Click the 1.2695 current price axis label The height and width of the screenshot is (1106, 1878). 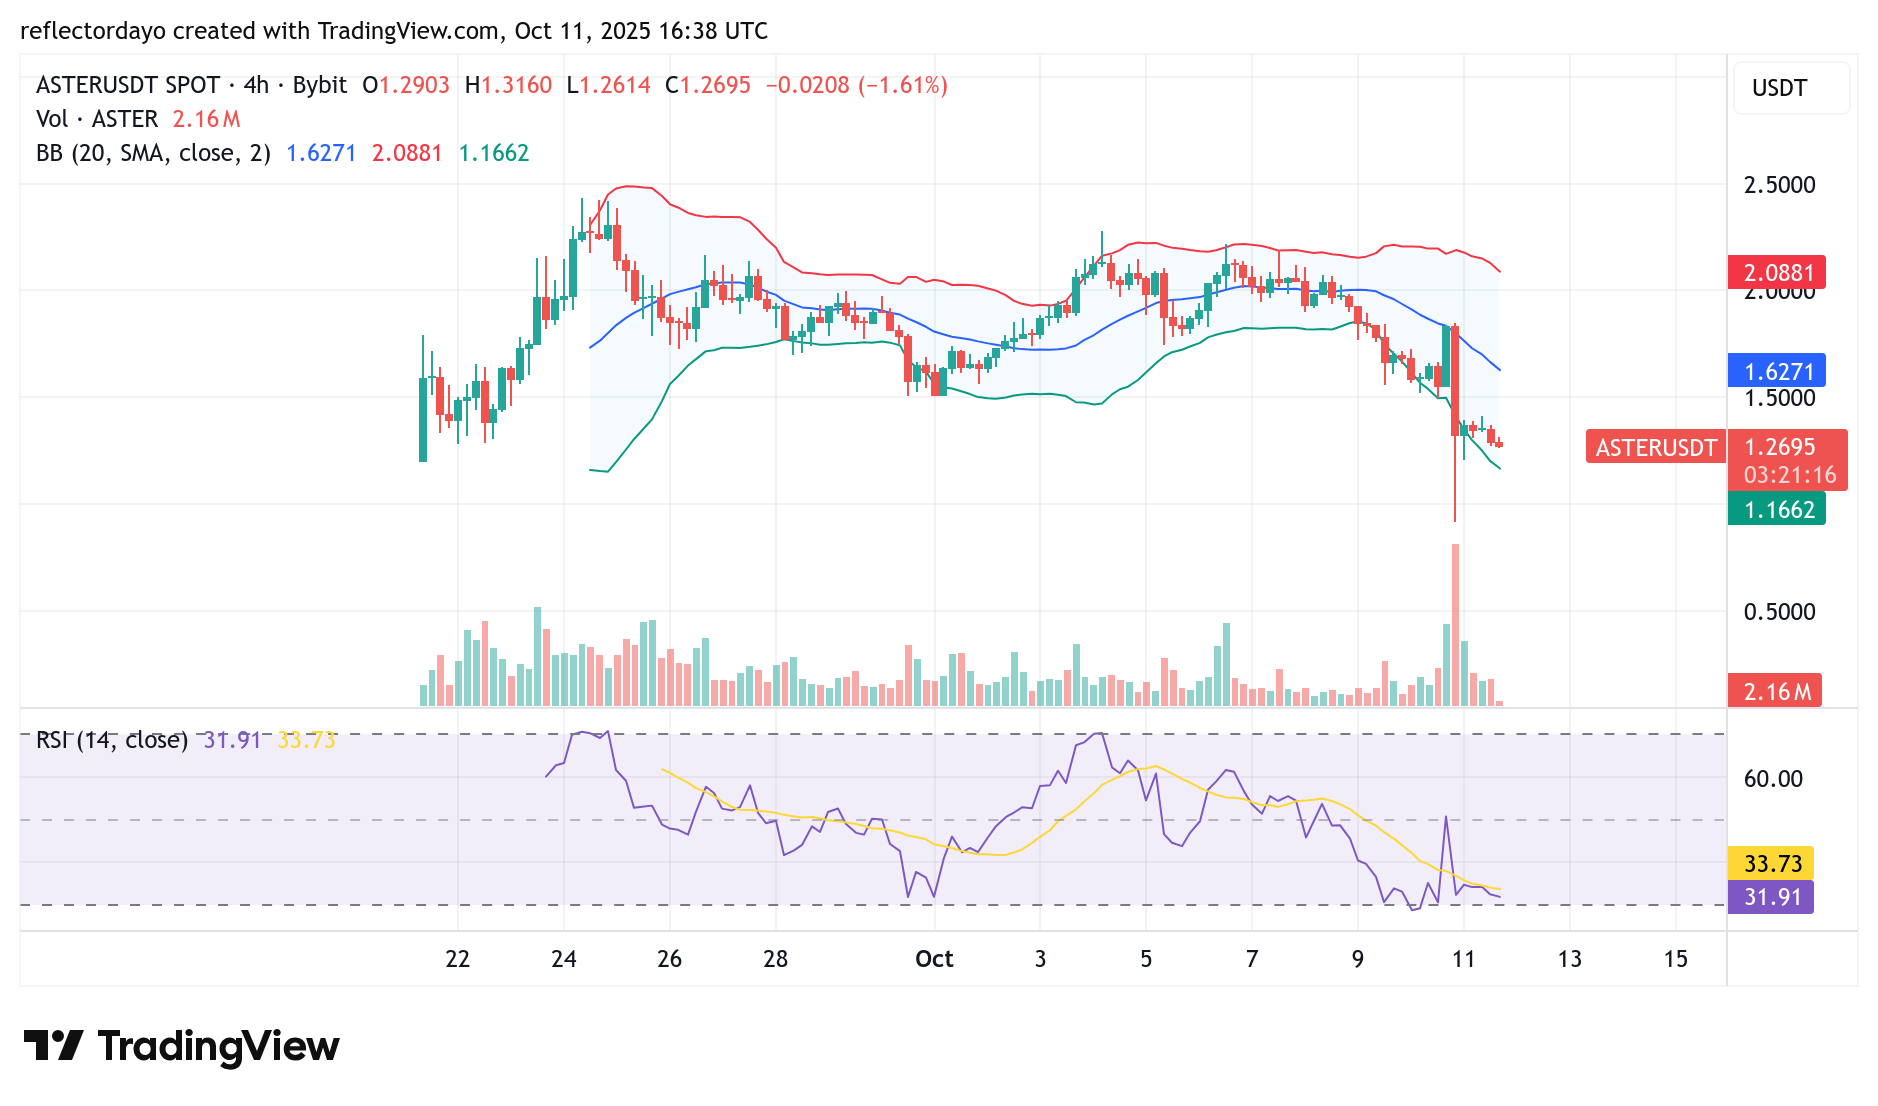1779,446
